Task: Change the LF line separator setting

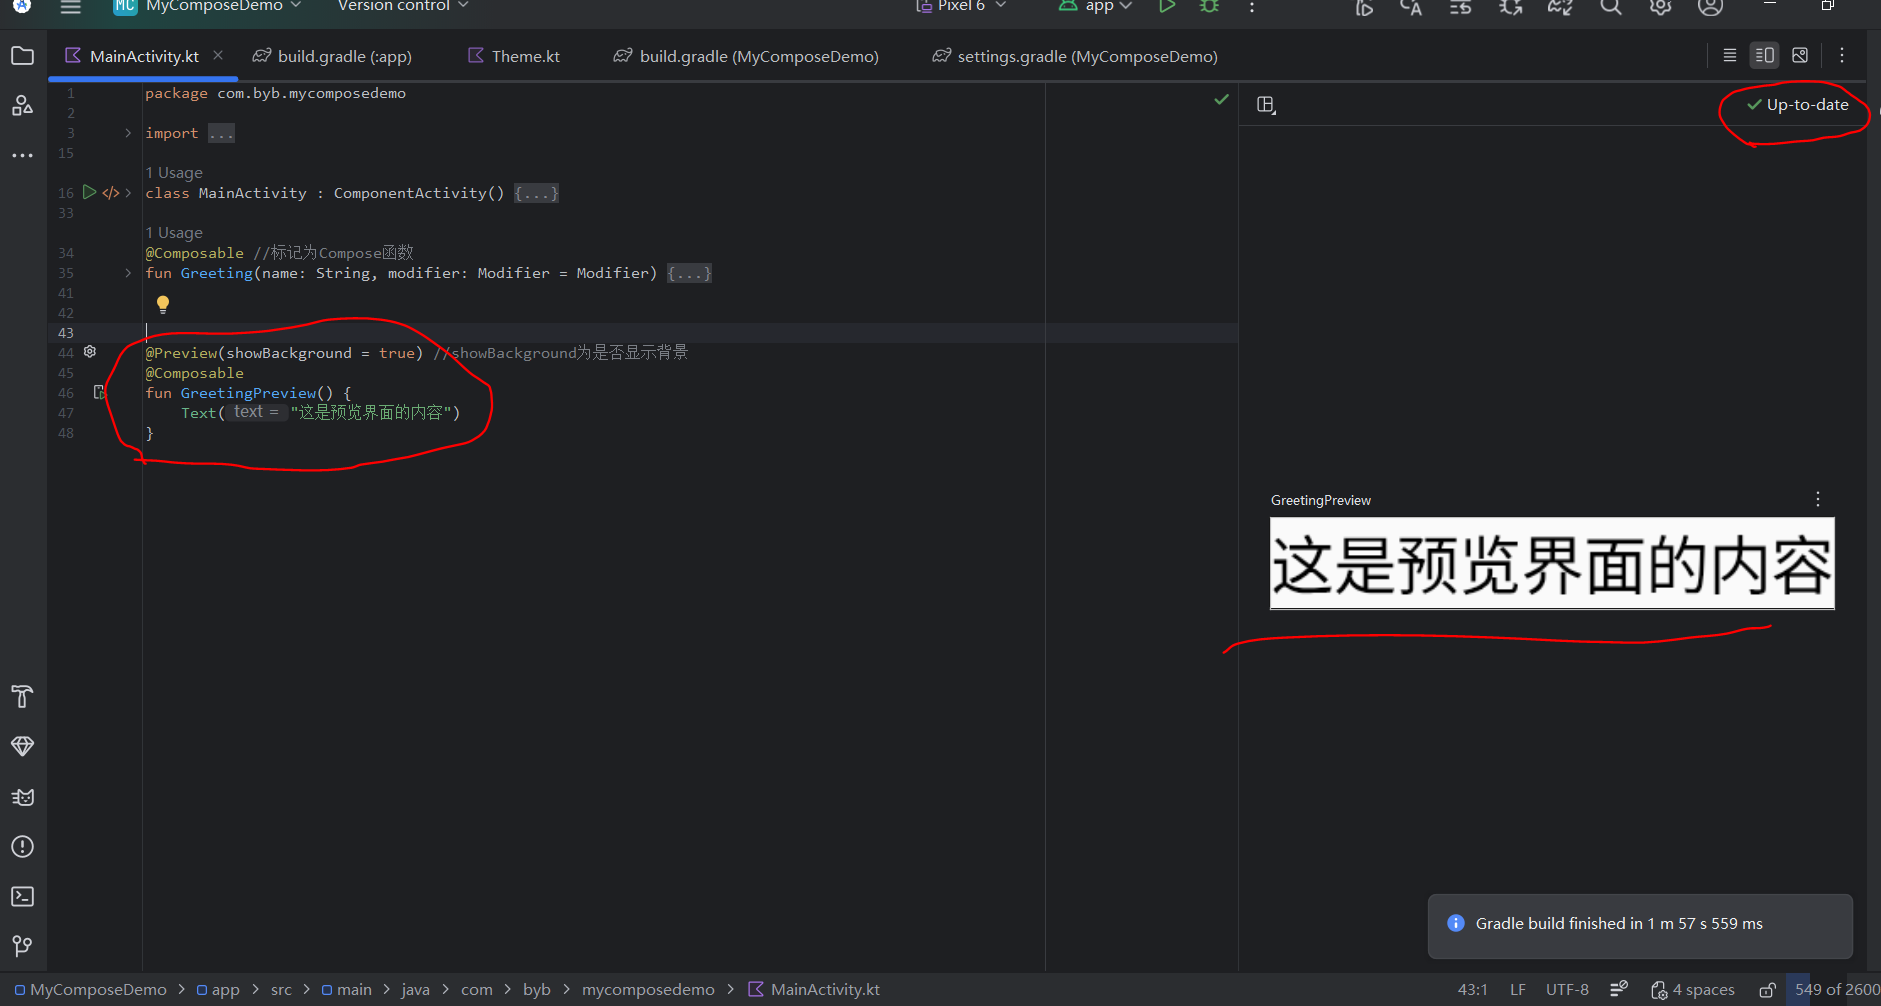Action: (1517, 990)
